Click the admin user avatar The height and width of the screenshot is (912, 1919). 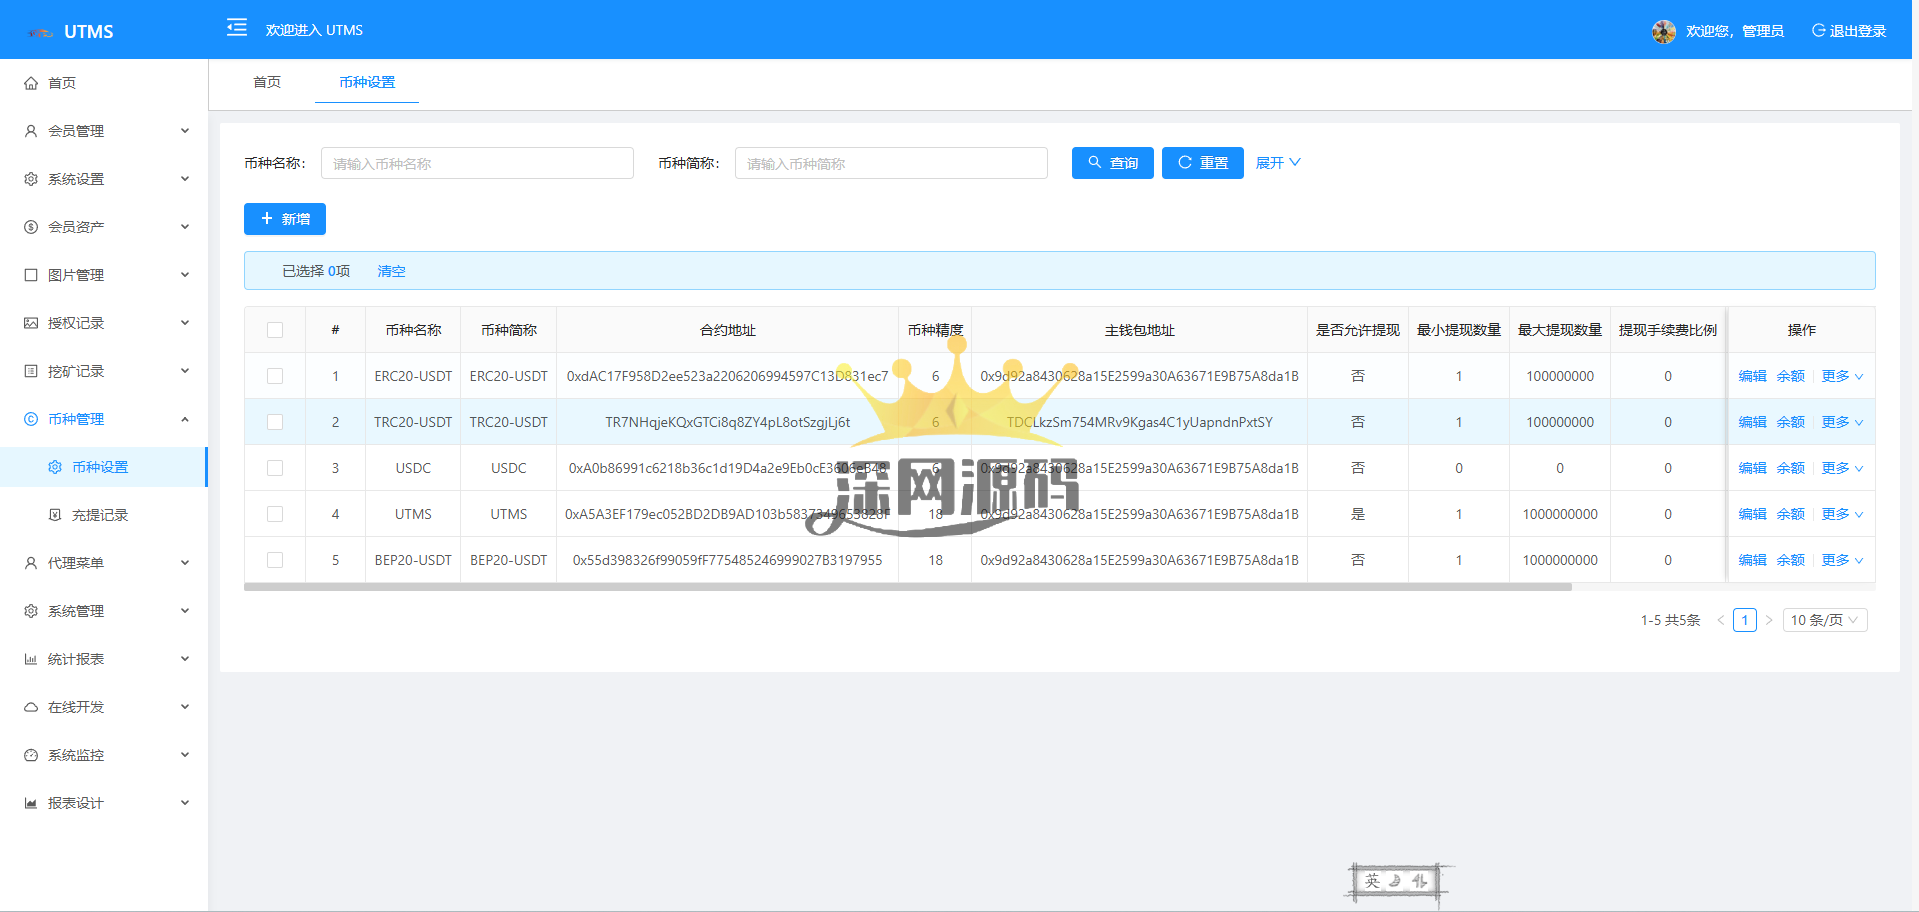[x=1663, y=31]
